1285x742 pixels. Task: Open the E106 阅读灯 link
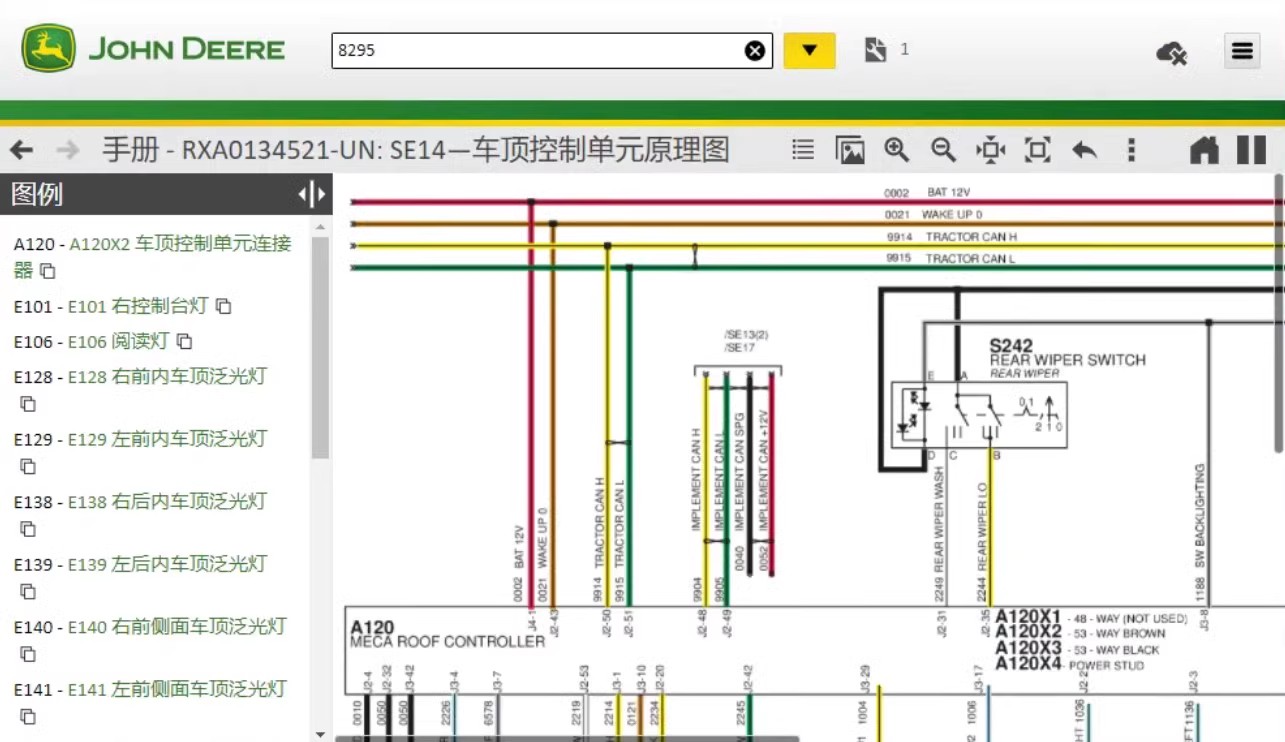pyautogui.click(x=117, y=341)
